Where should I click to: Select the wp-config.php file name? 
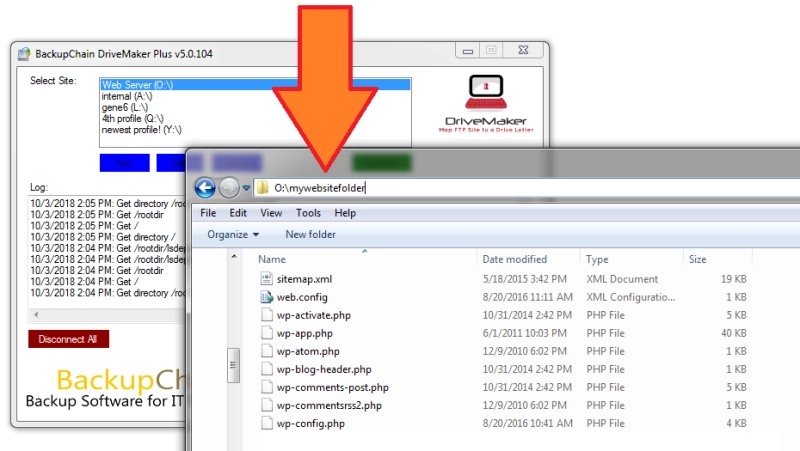pos(311,423)
